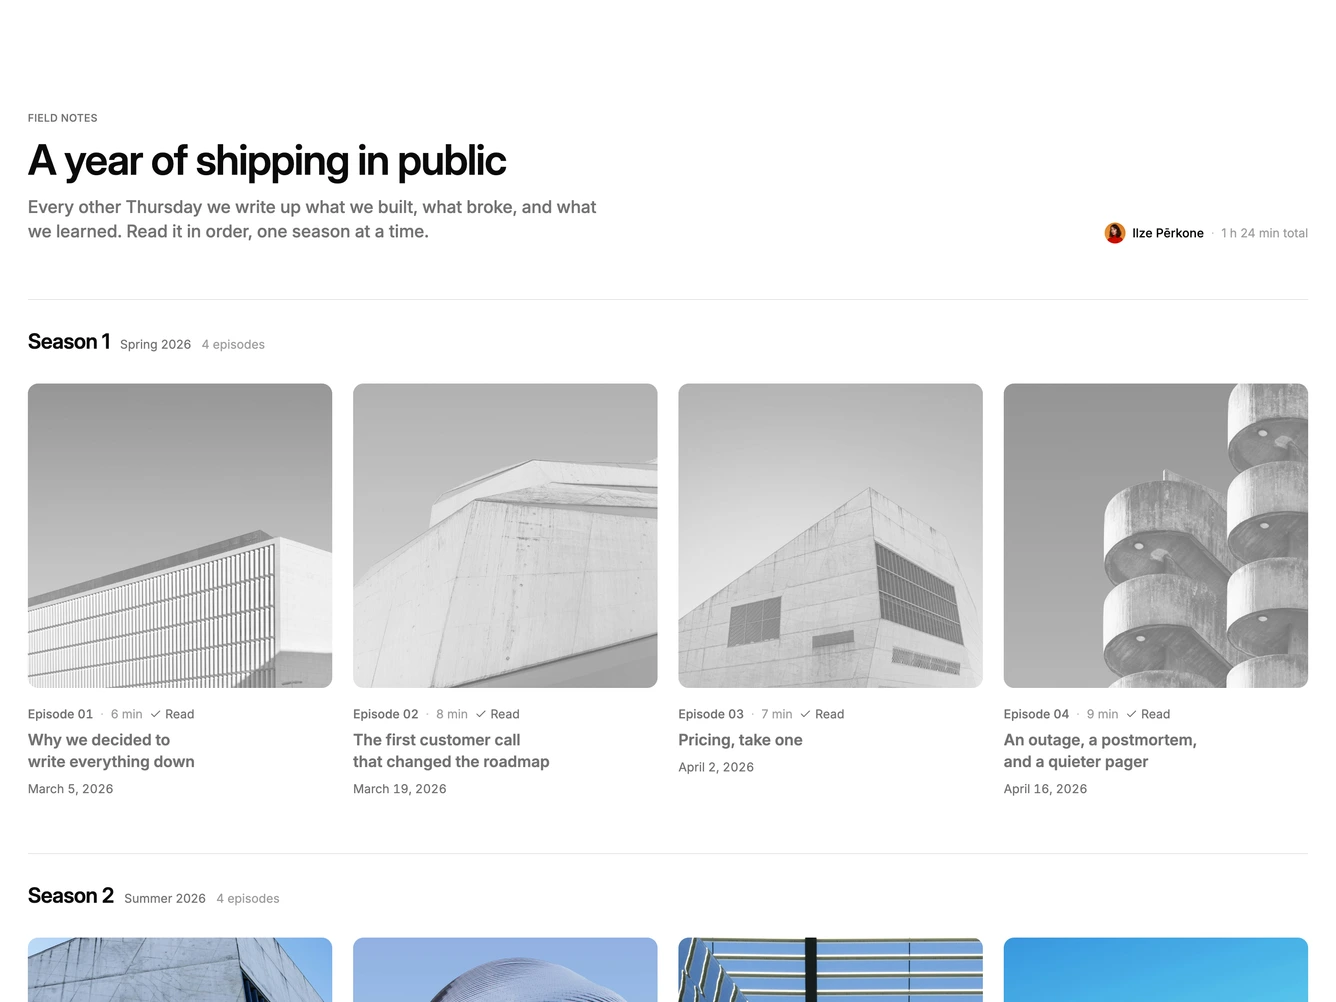This screenshot has width=1336, height=1002.
Task: Click the Season 1 heading
Action: (69, 342)
